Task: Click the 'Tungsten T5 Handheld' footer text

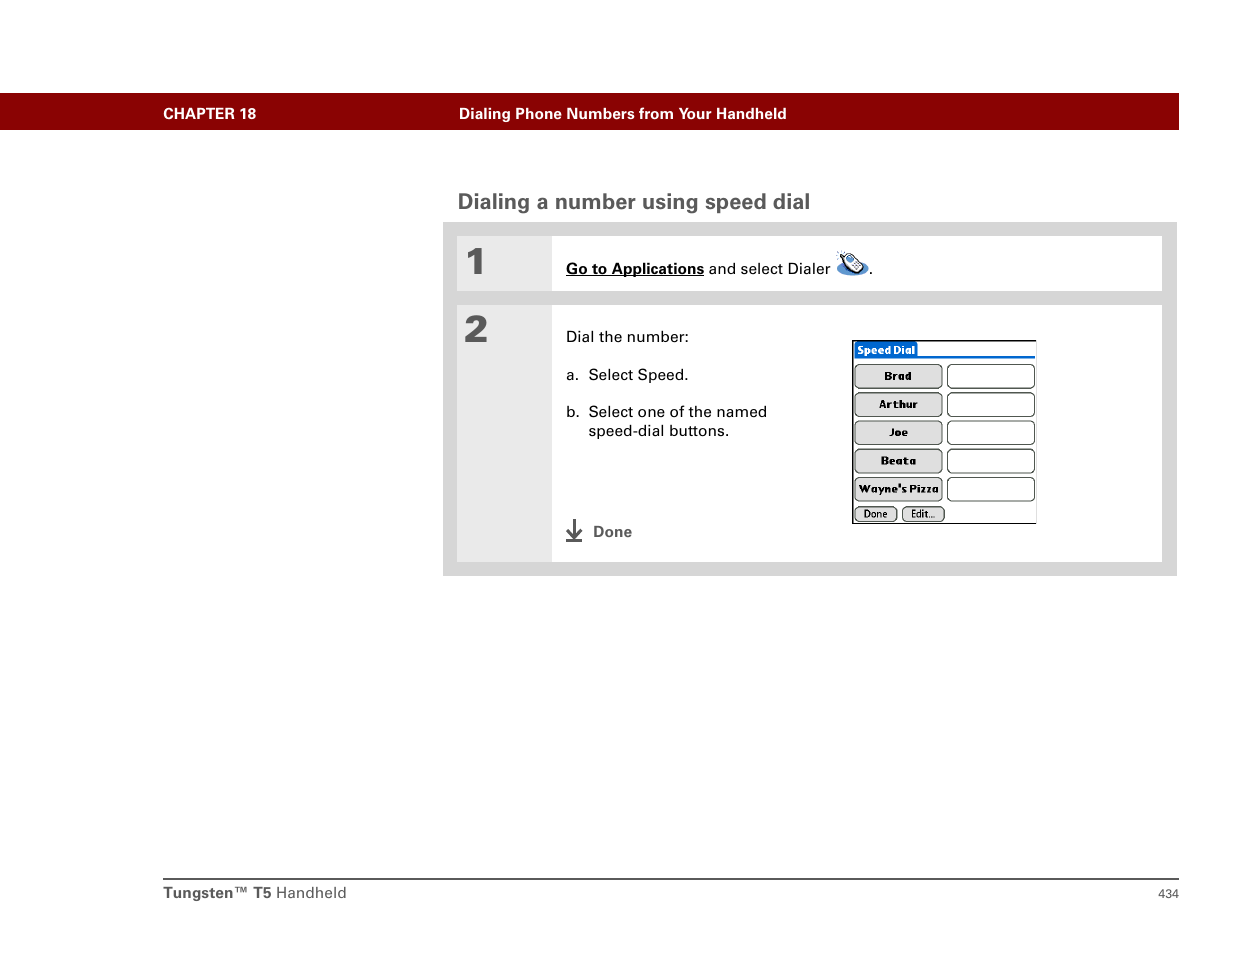Action: (255, 893)
